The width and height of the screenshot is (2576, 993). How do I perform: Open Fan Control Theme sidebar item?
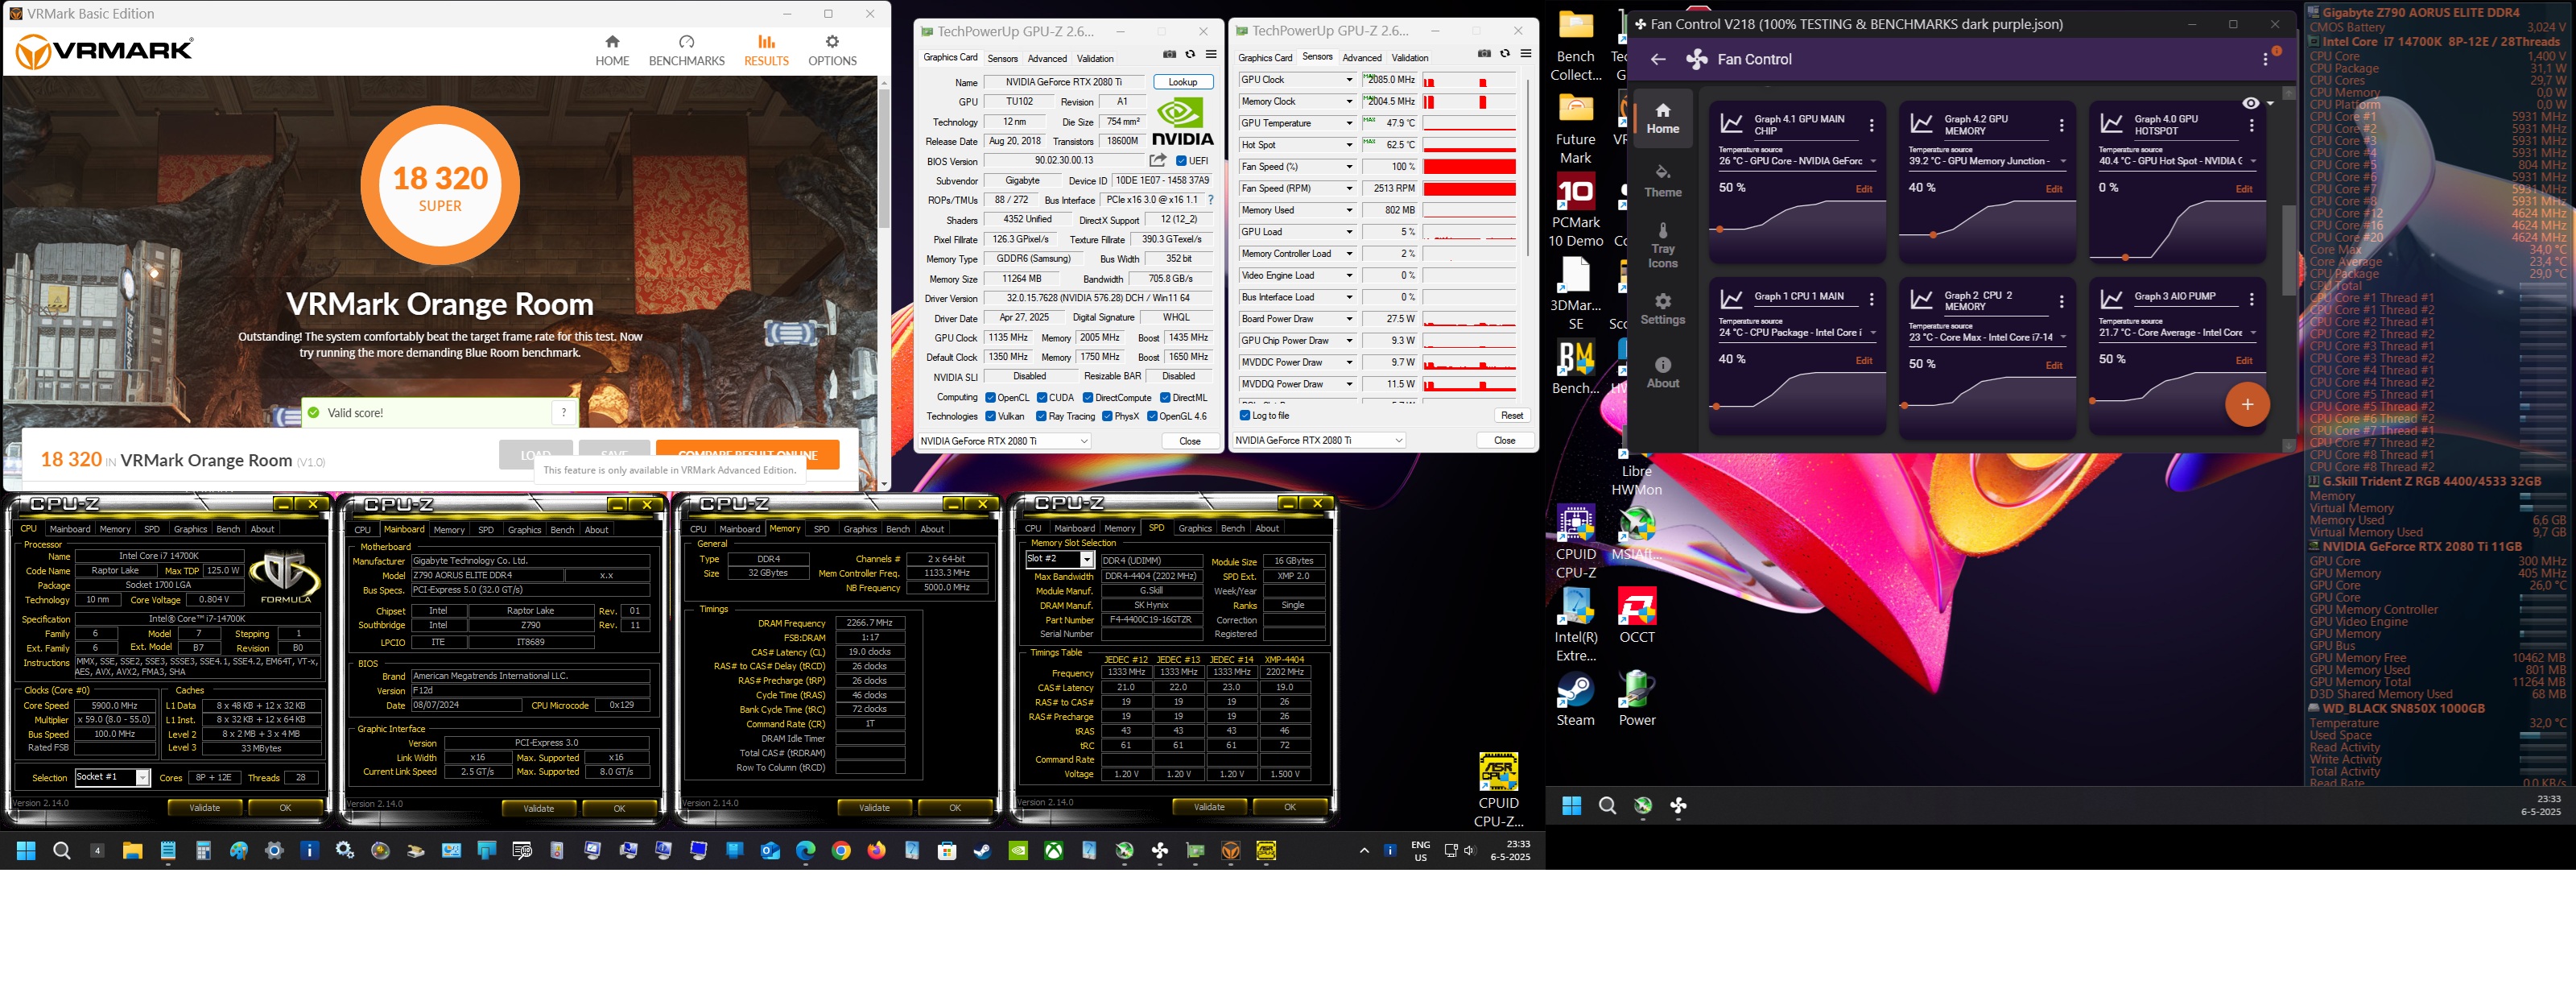1663,181
